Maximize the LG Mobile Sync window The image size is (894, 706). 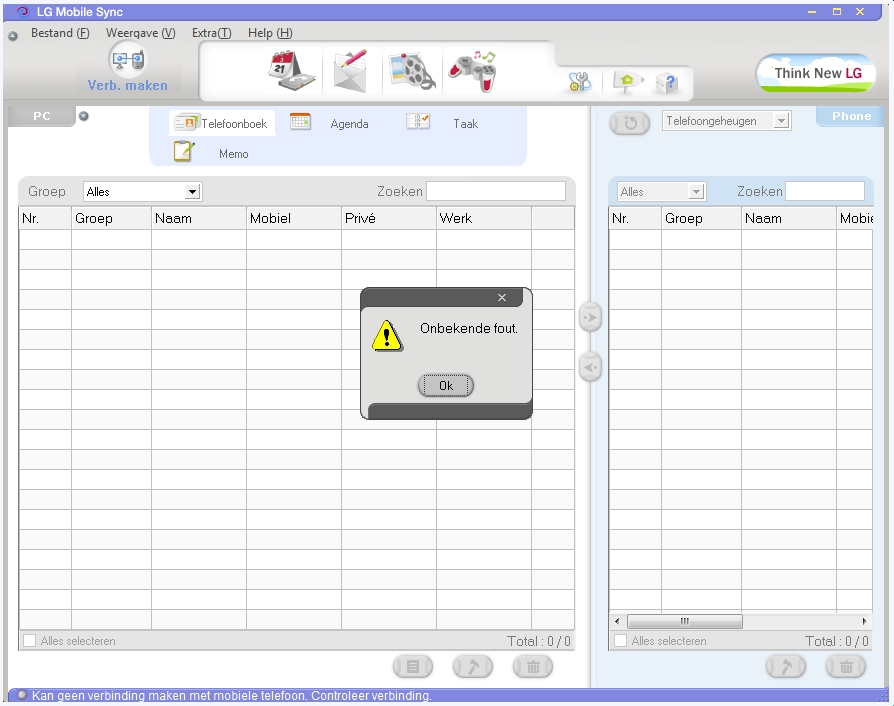836,11
